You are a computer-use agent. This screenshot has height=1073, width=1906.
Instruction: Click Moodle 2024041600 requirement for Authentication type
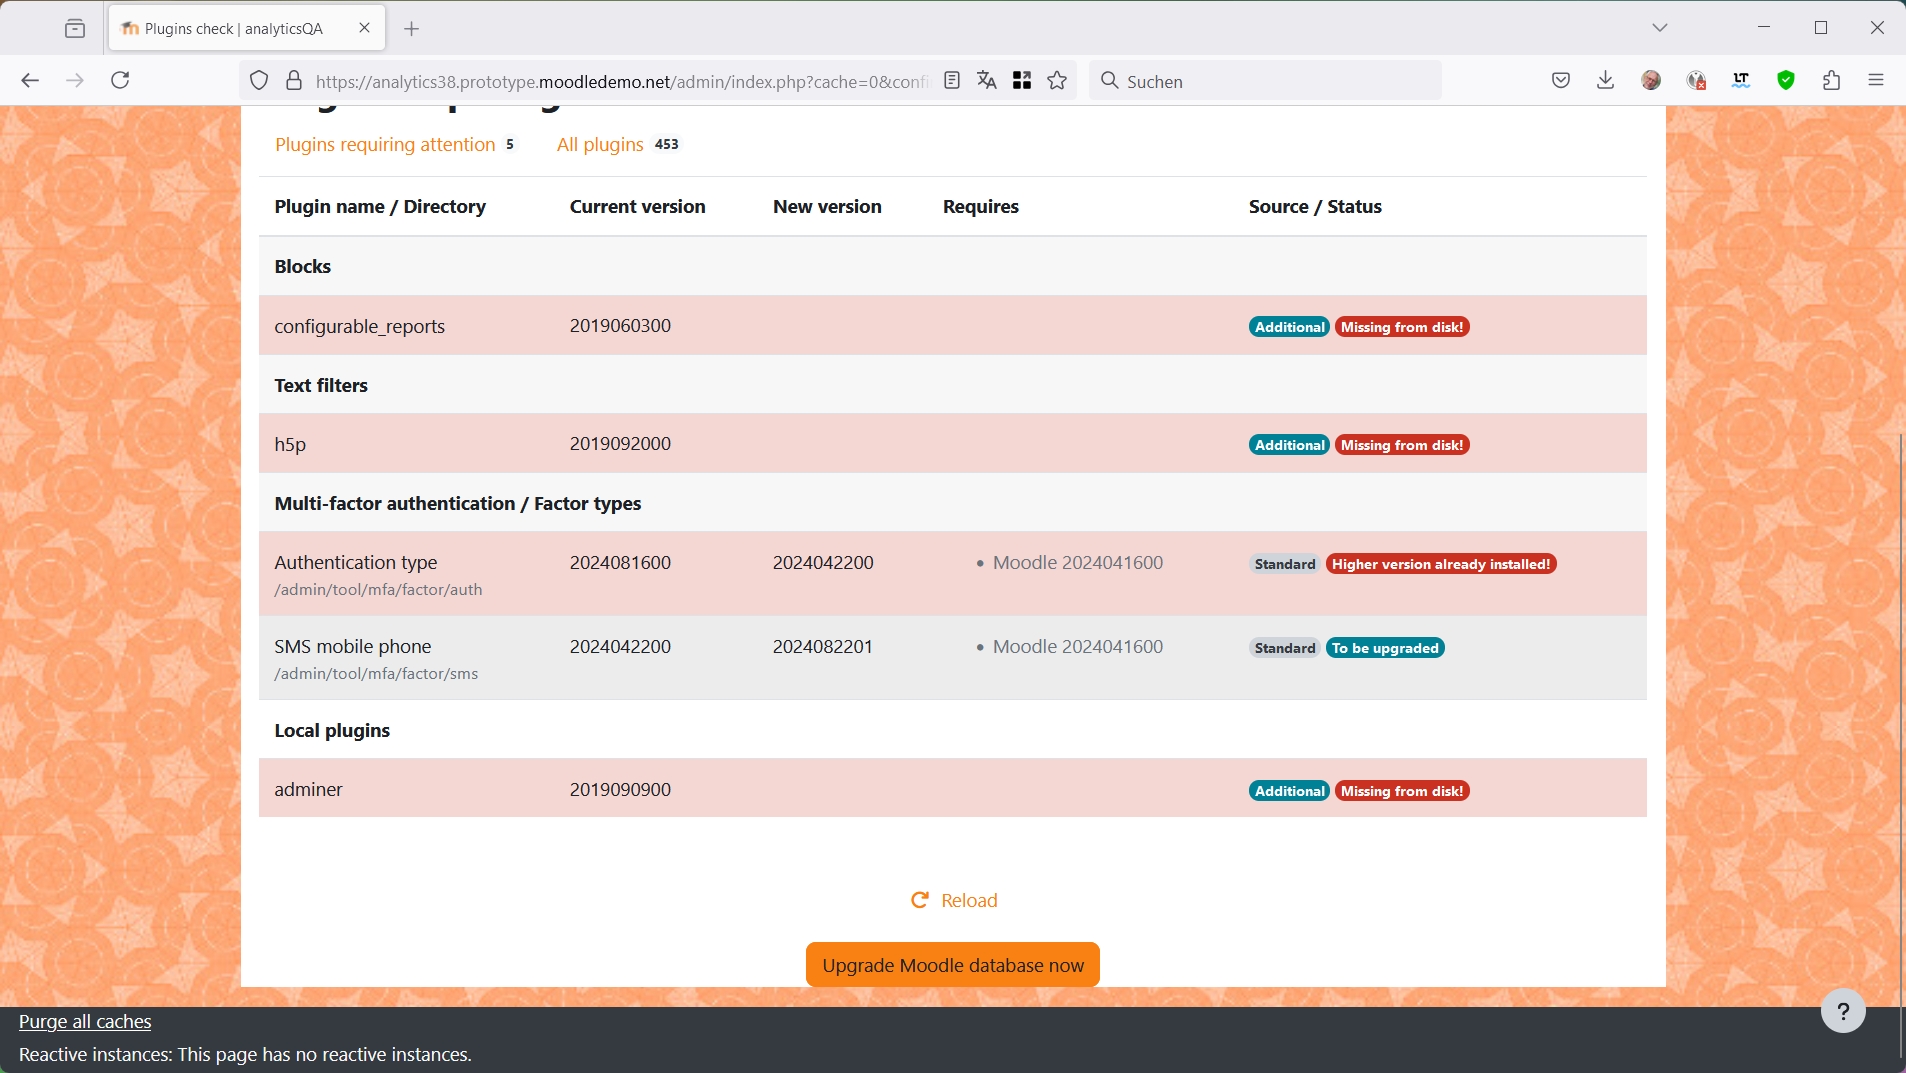[x=1078, y=562]
